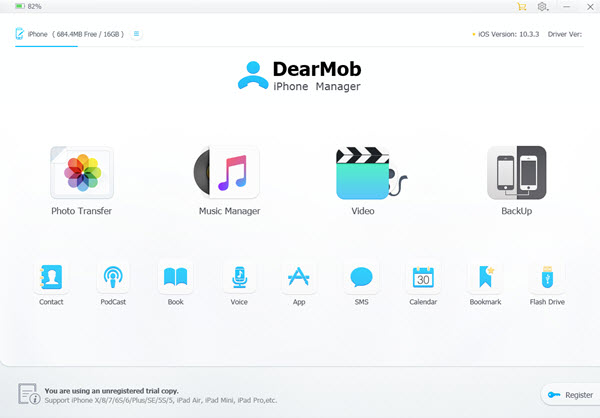Open the Book icon
This screenshot has height=418, width=600.
[175, 276]
